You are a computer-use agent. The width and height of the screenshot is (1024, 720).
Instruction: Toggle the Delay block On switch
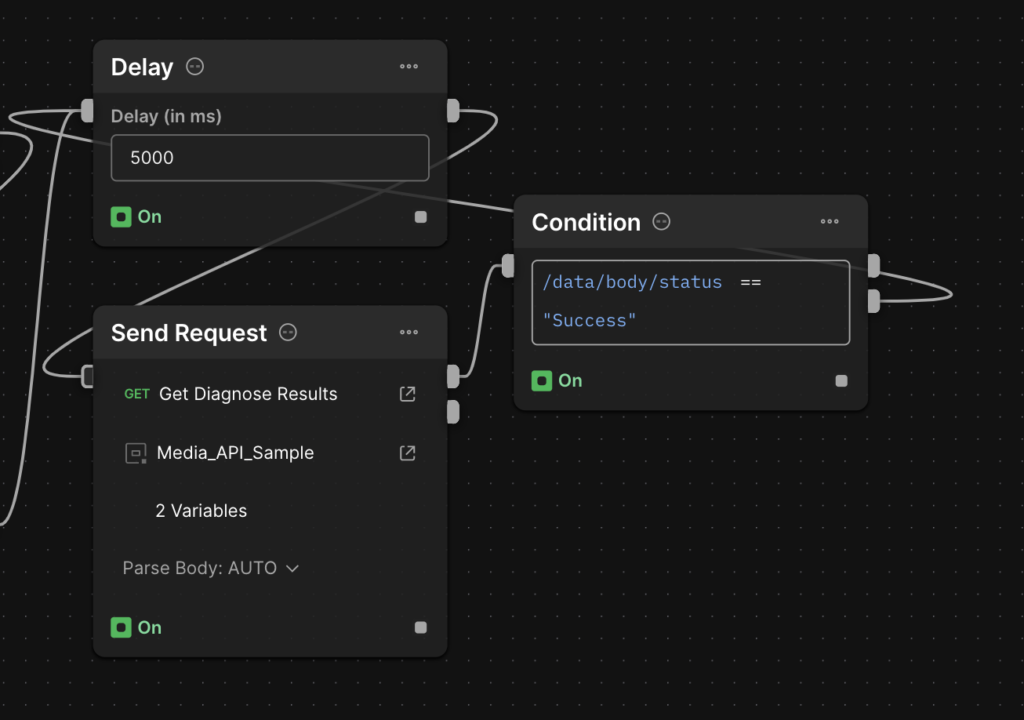click(x=121, y=217)
